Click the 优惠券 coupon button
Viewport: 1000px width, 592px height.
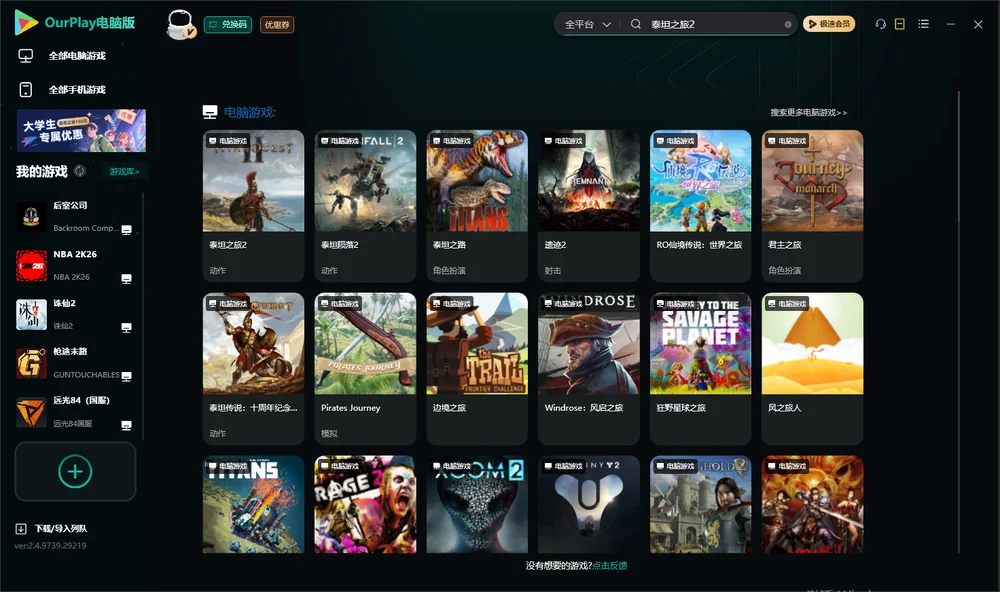coord(277,24)
